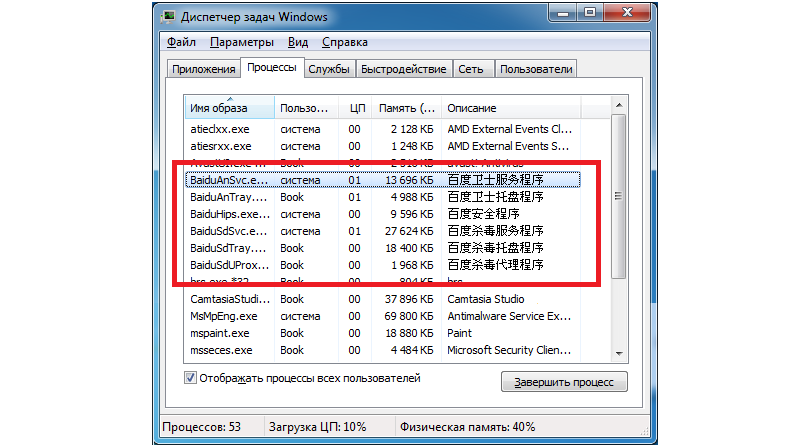Viewport: 800px width, 447px height.
Task: Select the msseces.exe process
Action: [x=383, y=350]
